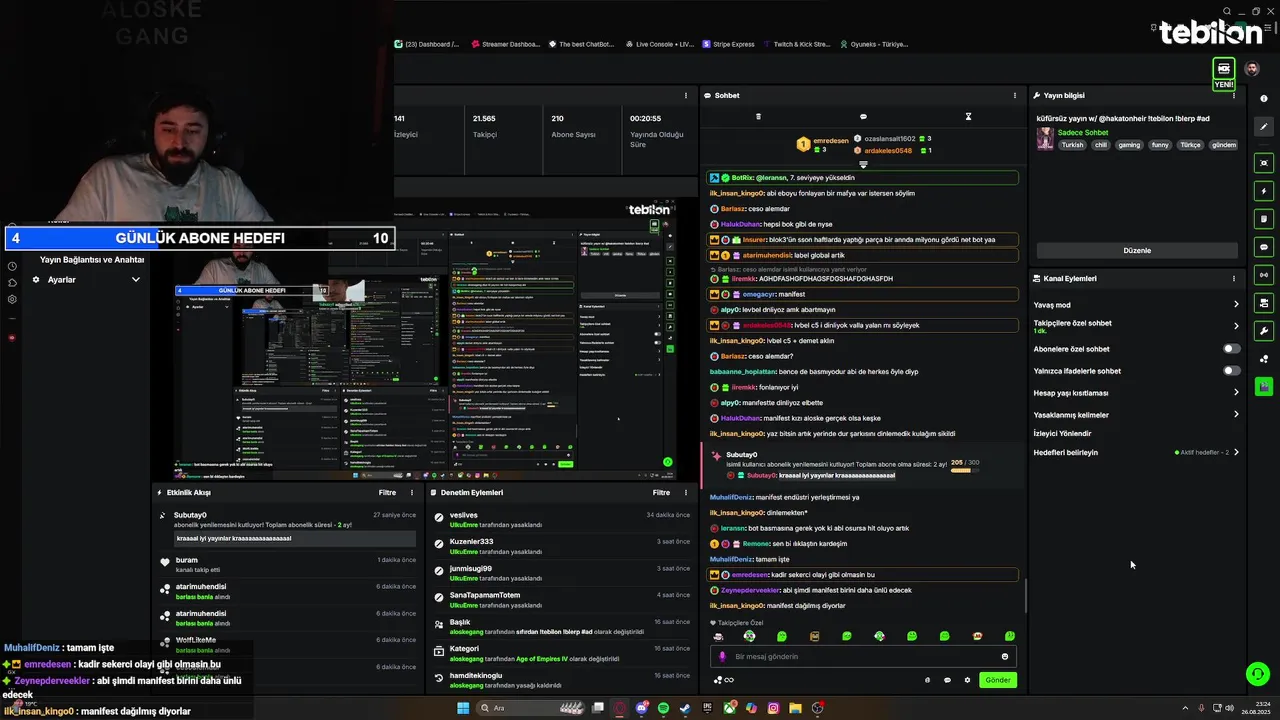The width and height of the screenshot is (1280, 720).
Task: Select the clapperboard sidebar icon
Action: pyautogui.click(x=1264, y=386)
